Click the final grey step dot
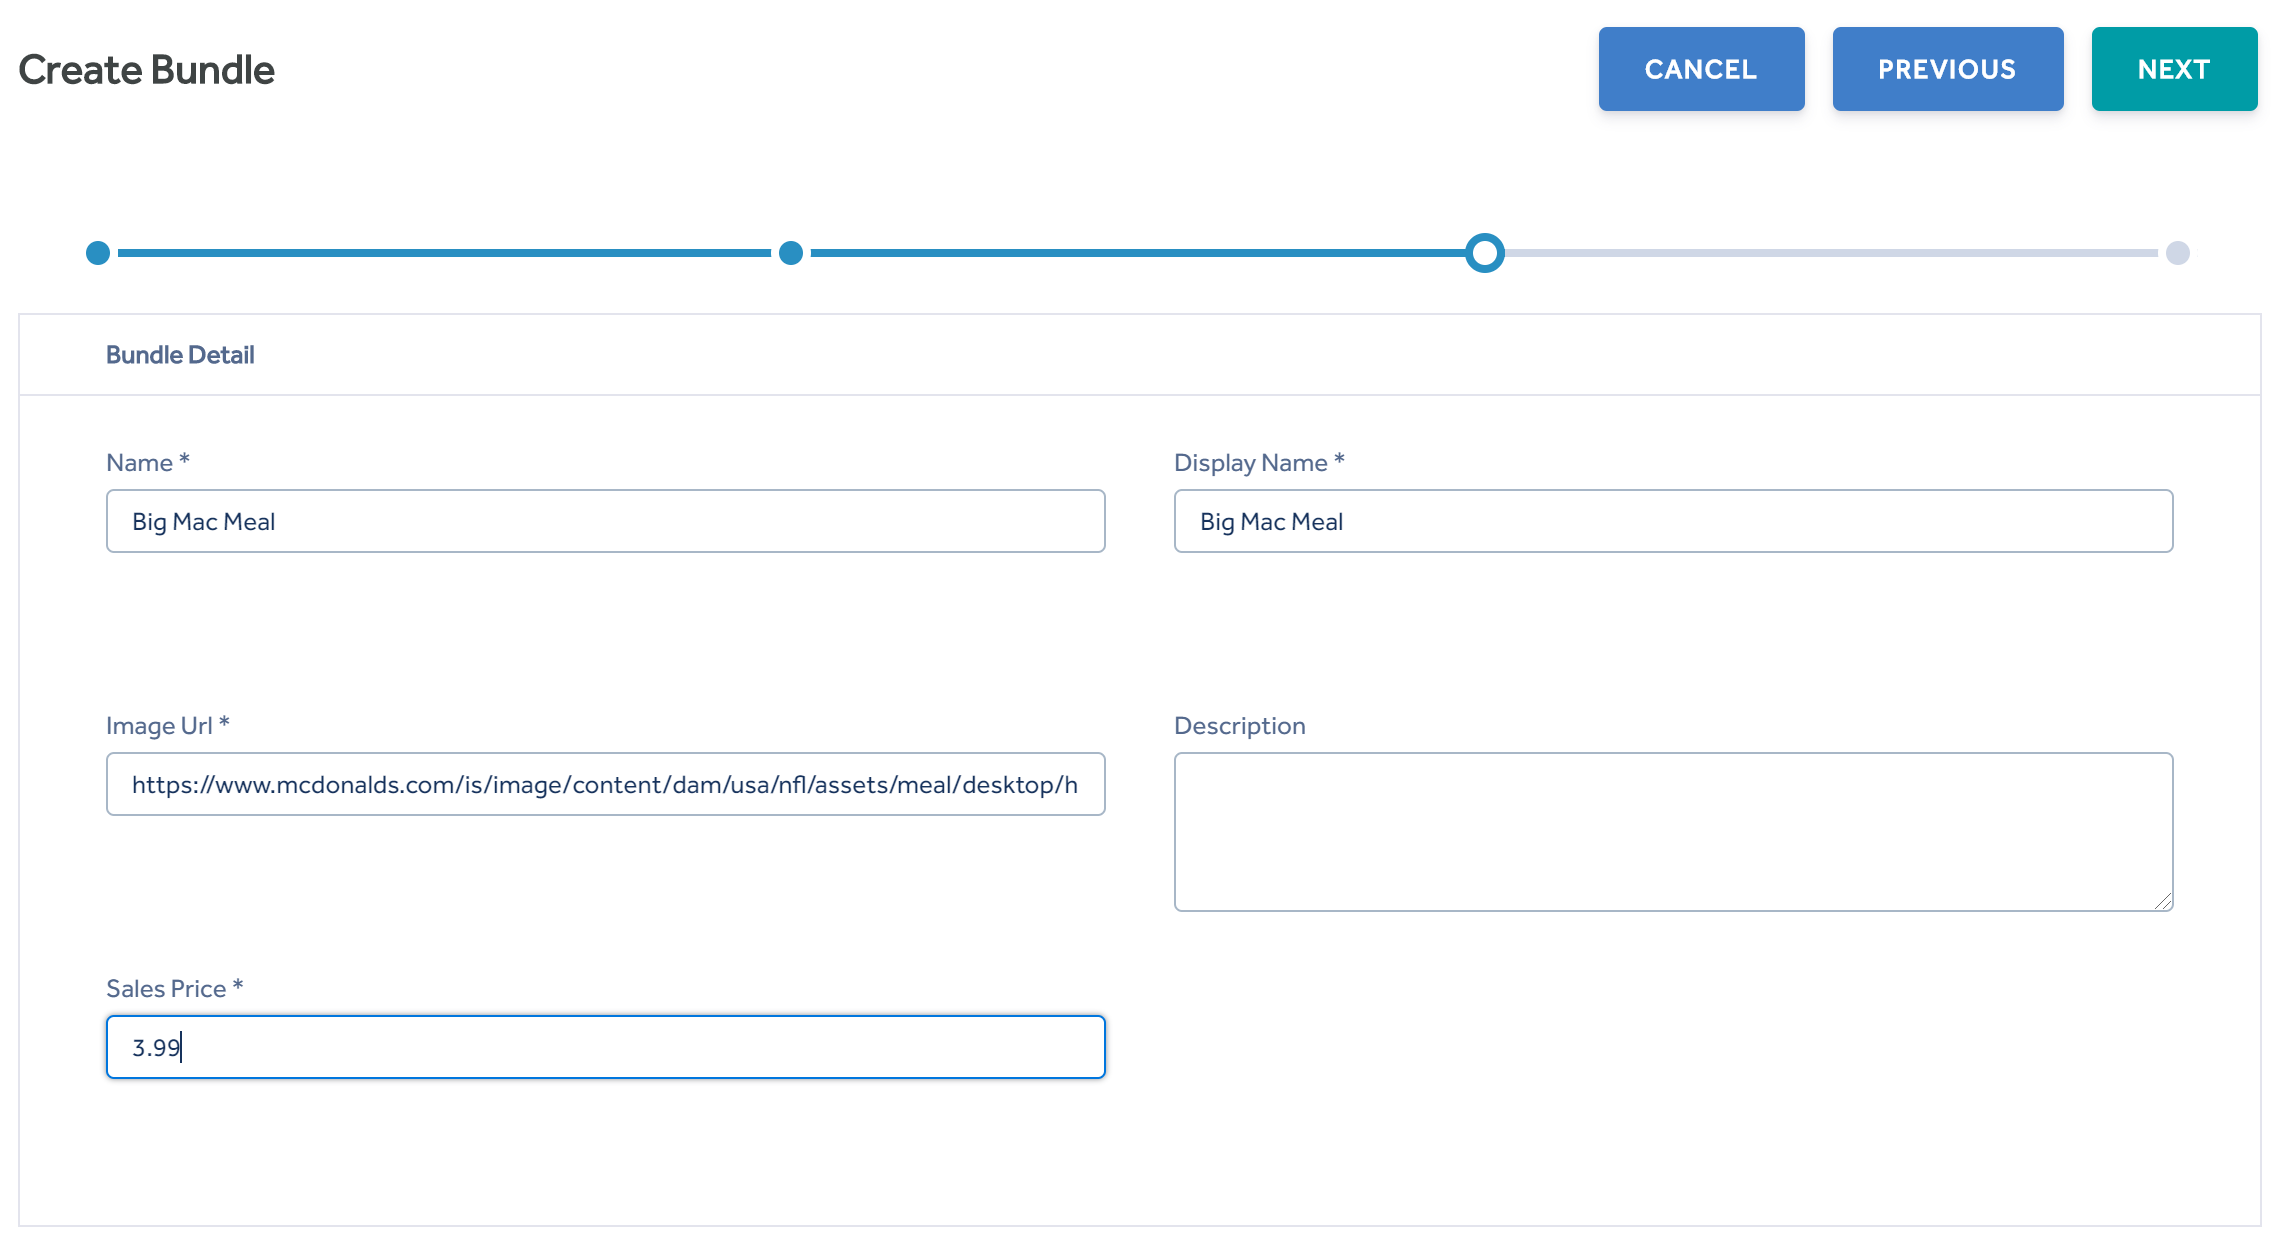This screenshot has width=2290, height=1254. (x=2178, y=253)
